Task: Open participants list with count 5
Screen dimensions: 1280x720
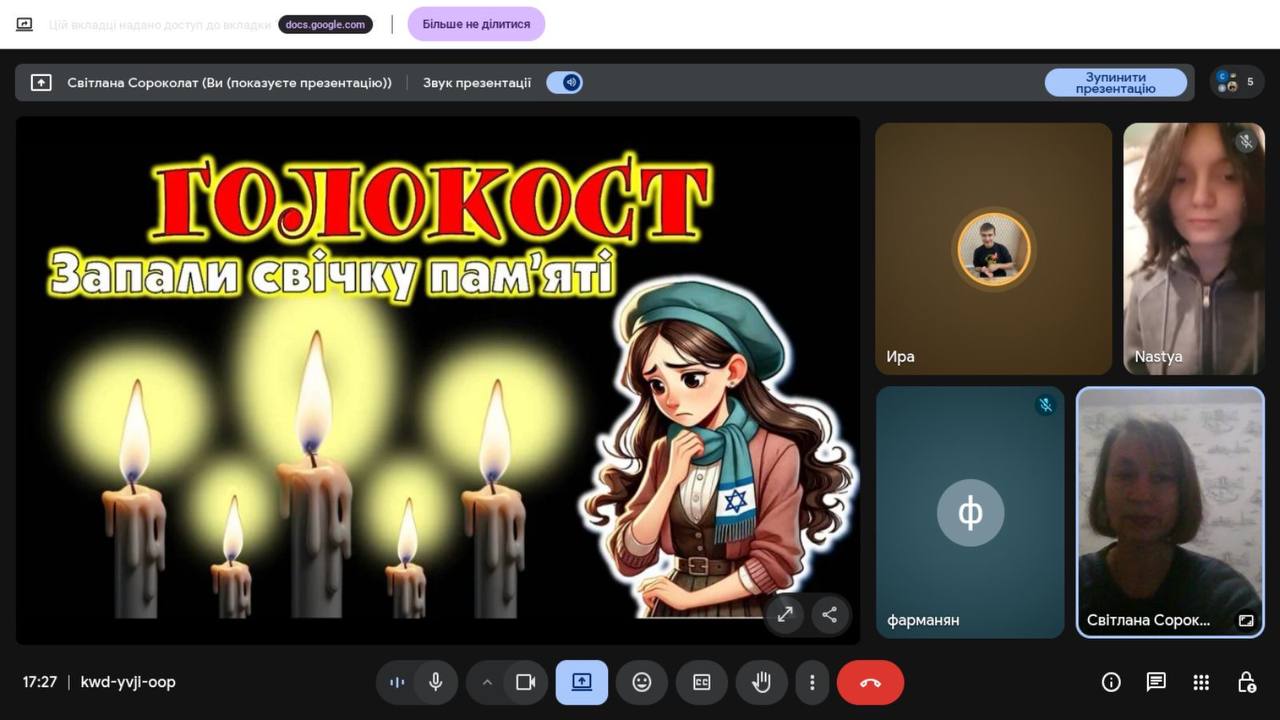Action: pyautogui.click(x=1236, y=82)
